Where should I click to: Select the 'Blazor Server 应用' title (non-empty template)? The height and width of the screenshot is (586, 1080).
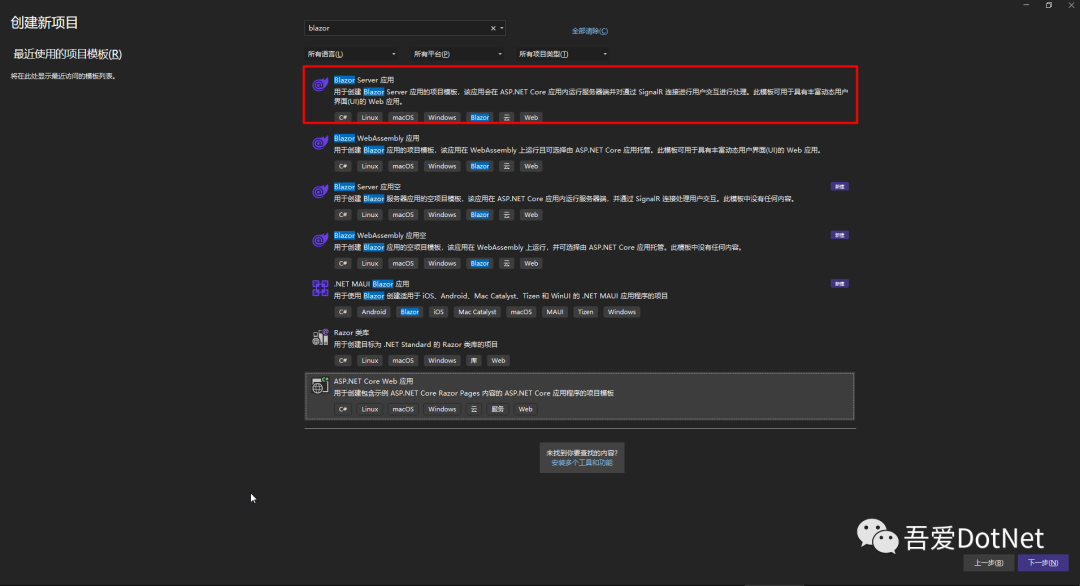(x=364, y=80)
